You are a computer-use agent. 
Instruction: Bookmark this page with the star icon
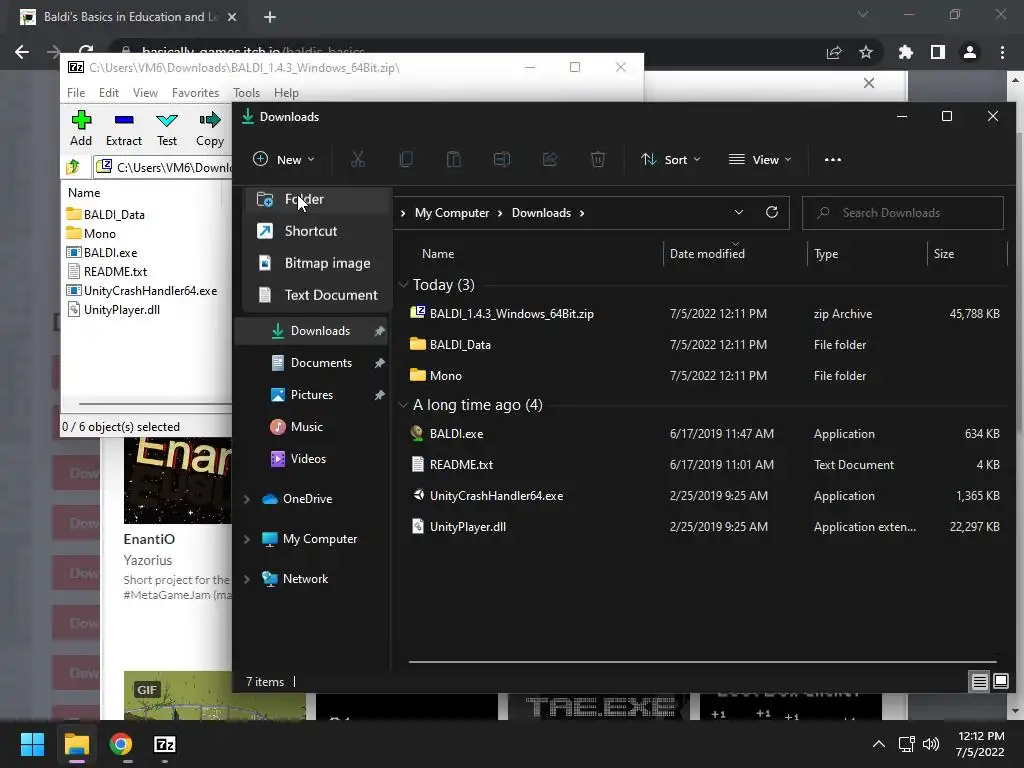point(866,52)
